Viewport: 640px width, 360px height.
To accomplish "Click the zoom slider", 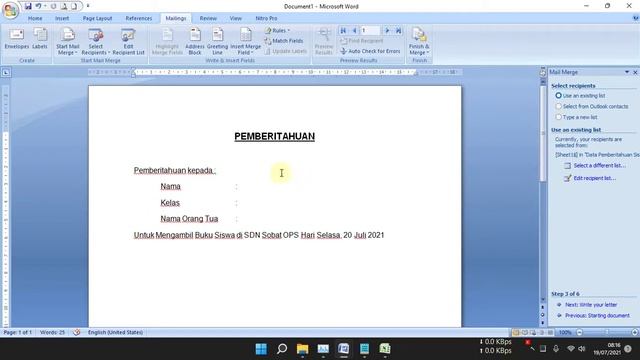I will 607,332.
